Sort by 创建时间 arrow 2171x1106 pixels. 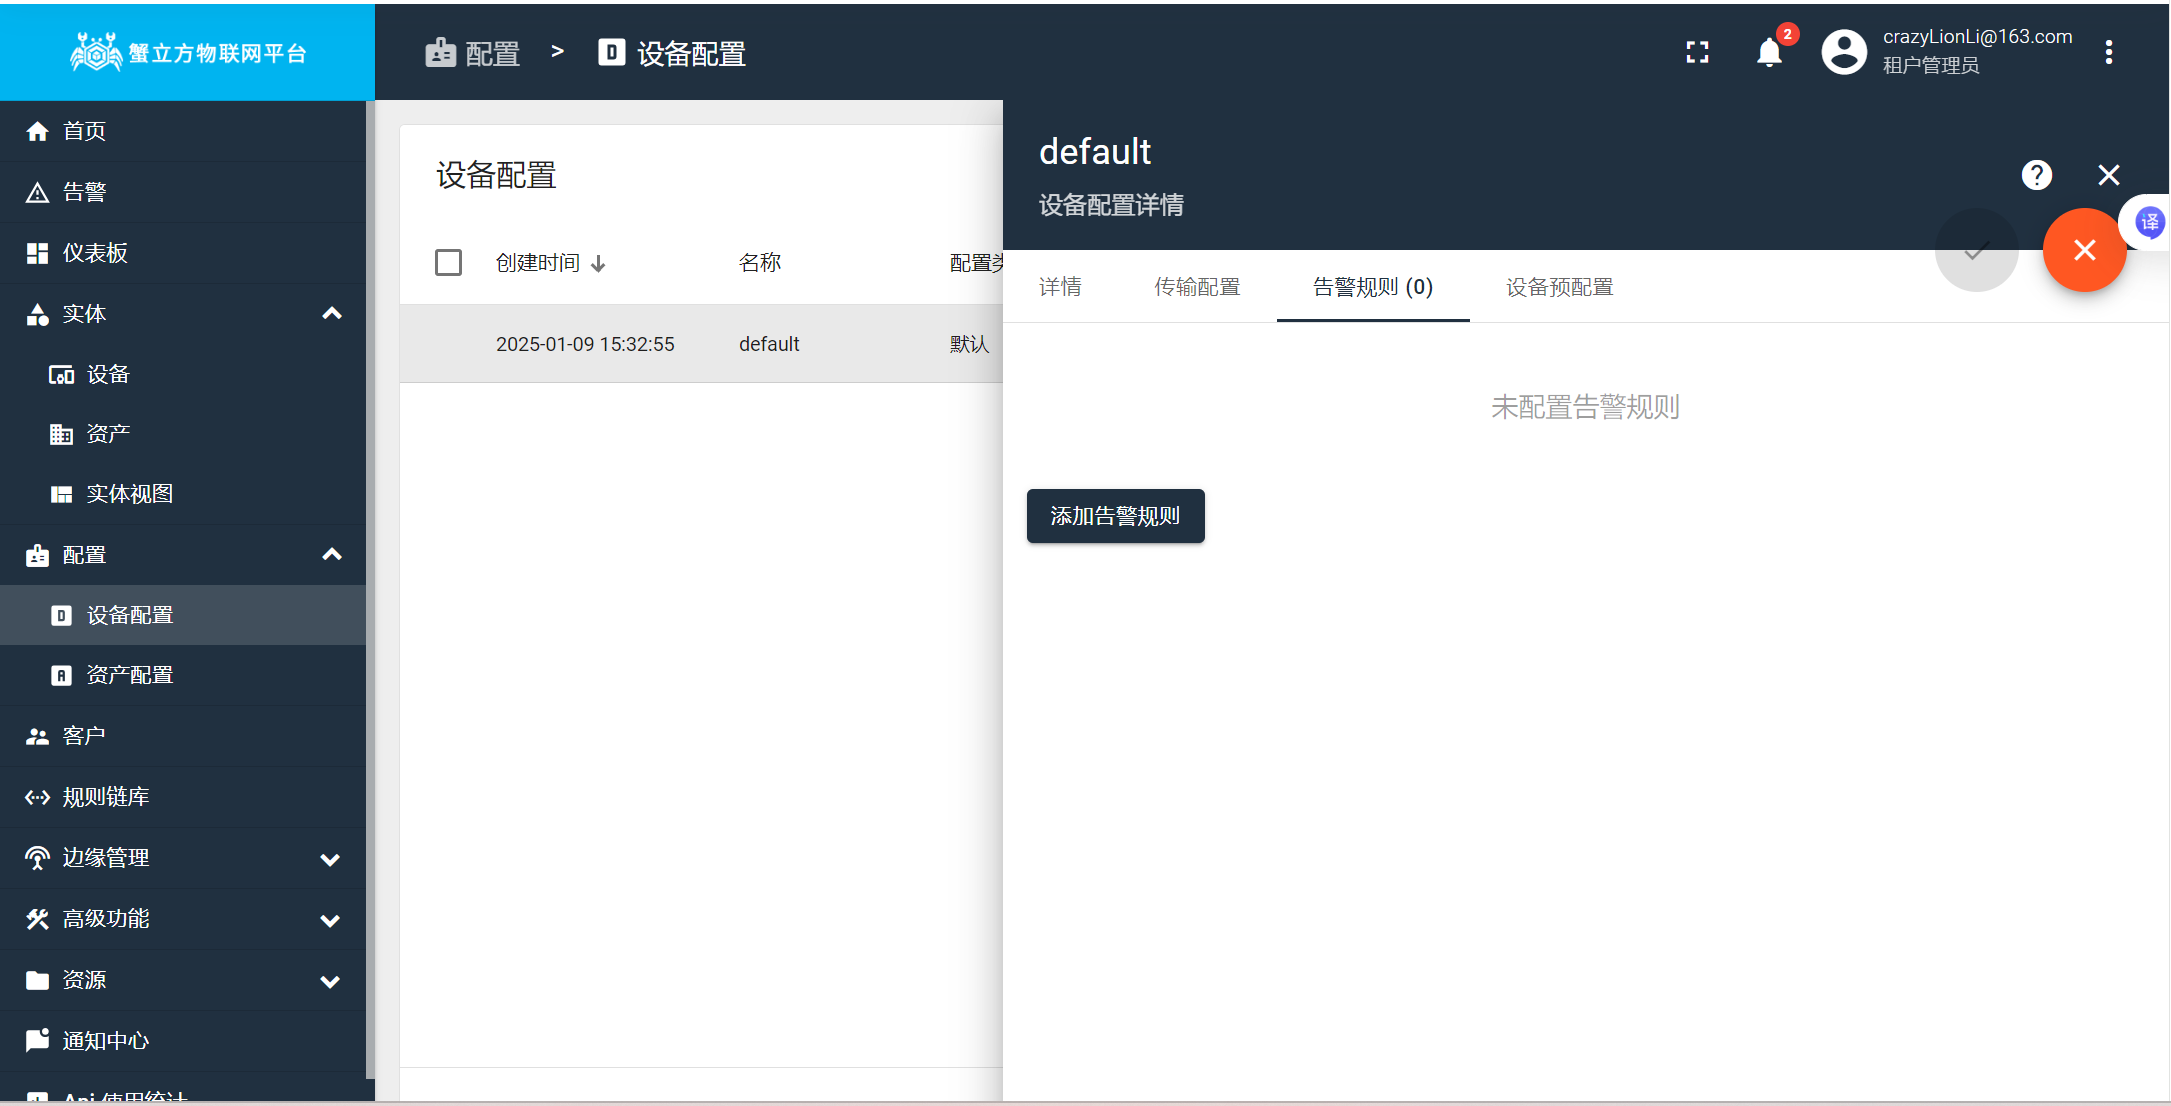click(x=598, y=264)
